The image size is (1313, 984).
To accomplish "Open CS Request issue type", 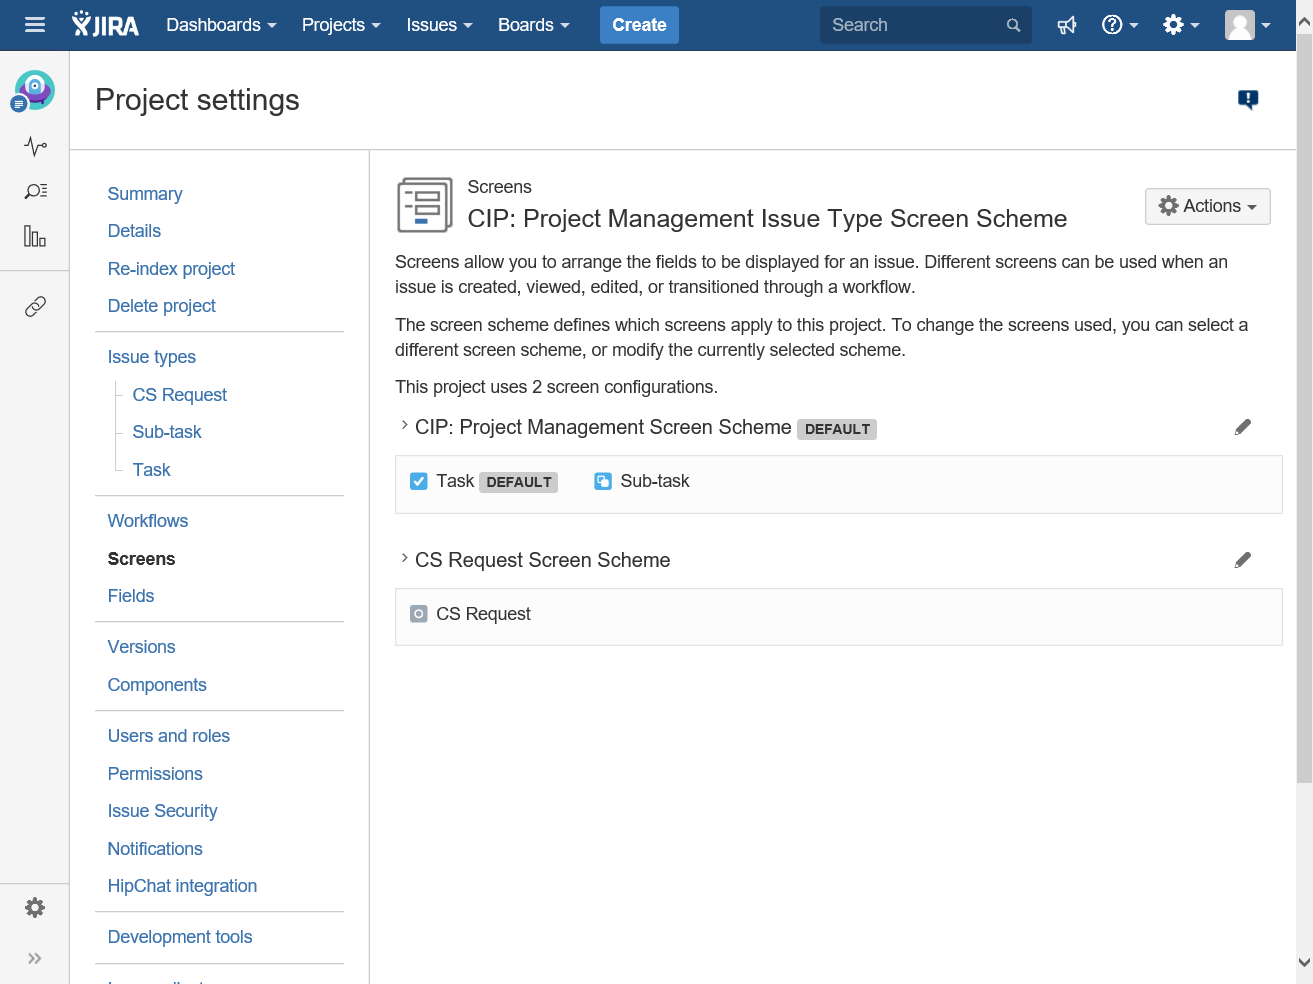I will 180,395.
